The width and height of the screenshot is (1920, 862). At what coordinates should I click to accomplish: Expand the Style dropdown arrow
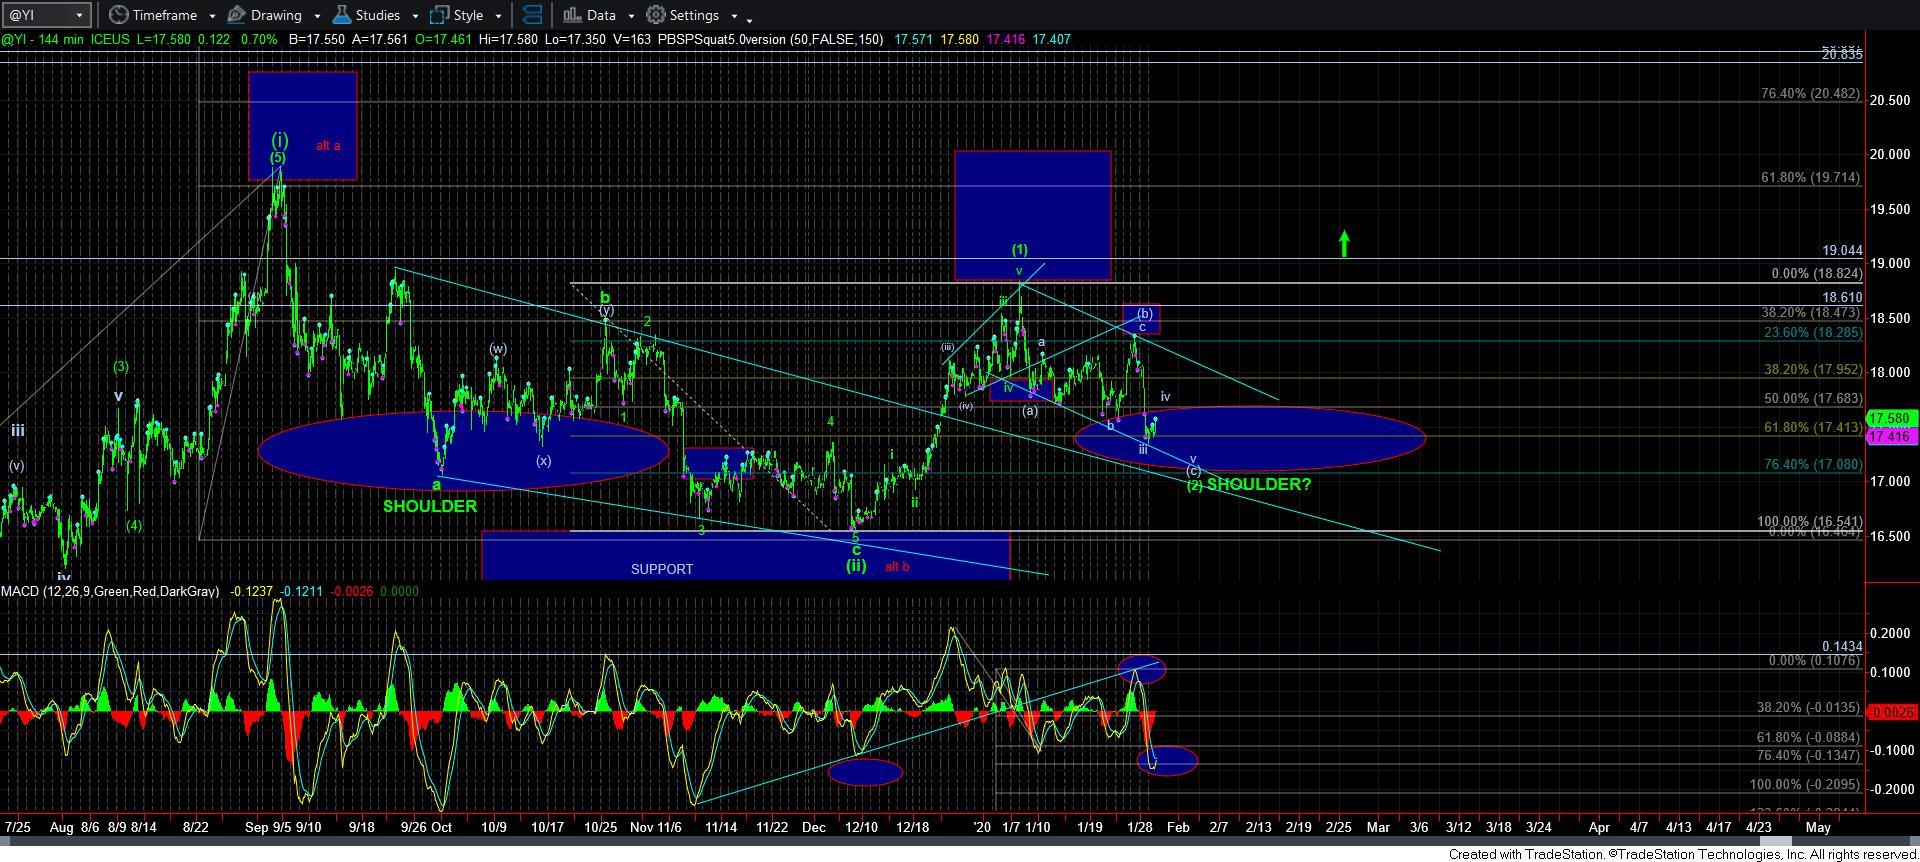point(498,16)
